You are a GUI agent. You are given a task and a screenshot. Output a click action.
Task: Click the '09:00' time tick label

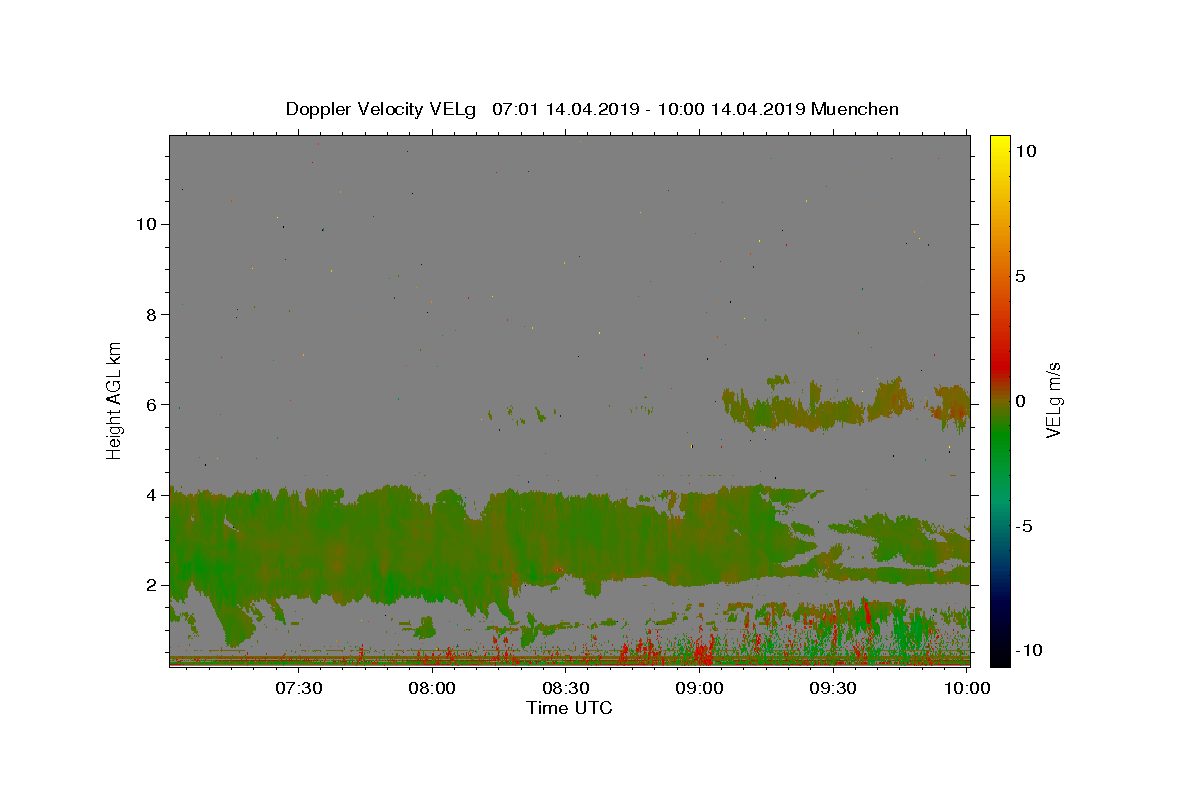(x=700, y=688)
